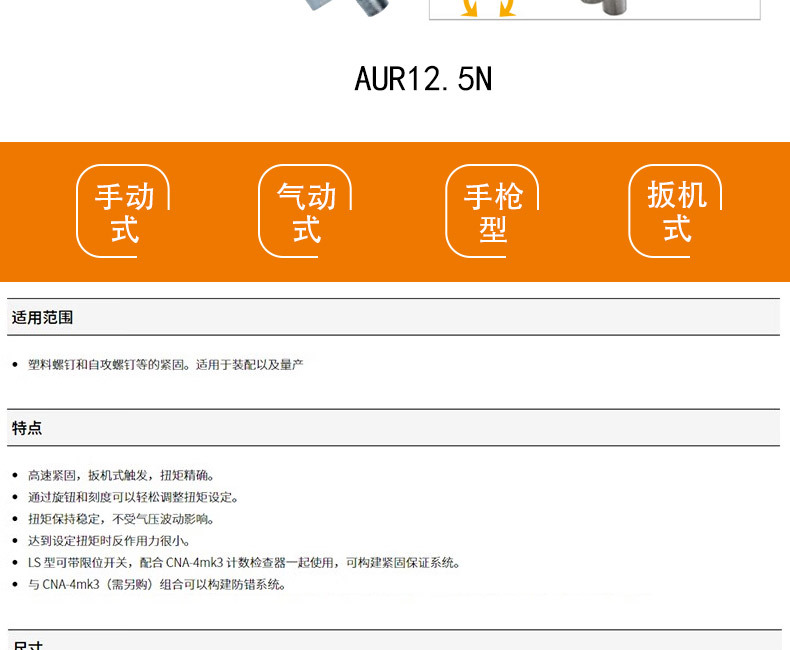
Task: Click the bullet 扭矩保持稳定，不受气压波动影响
Action: [121, 519]
